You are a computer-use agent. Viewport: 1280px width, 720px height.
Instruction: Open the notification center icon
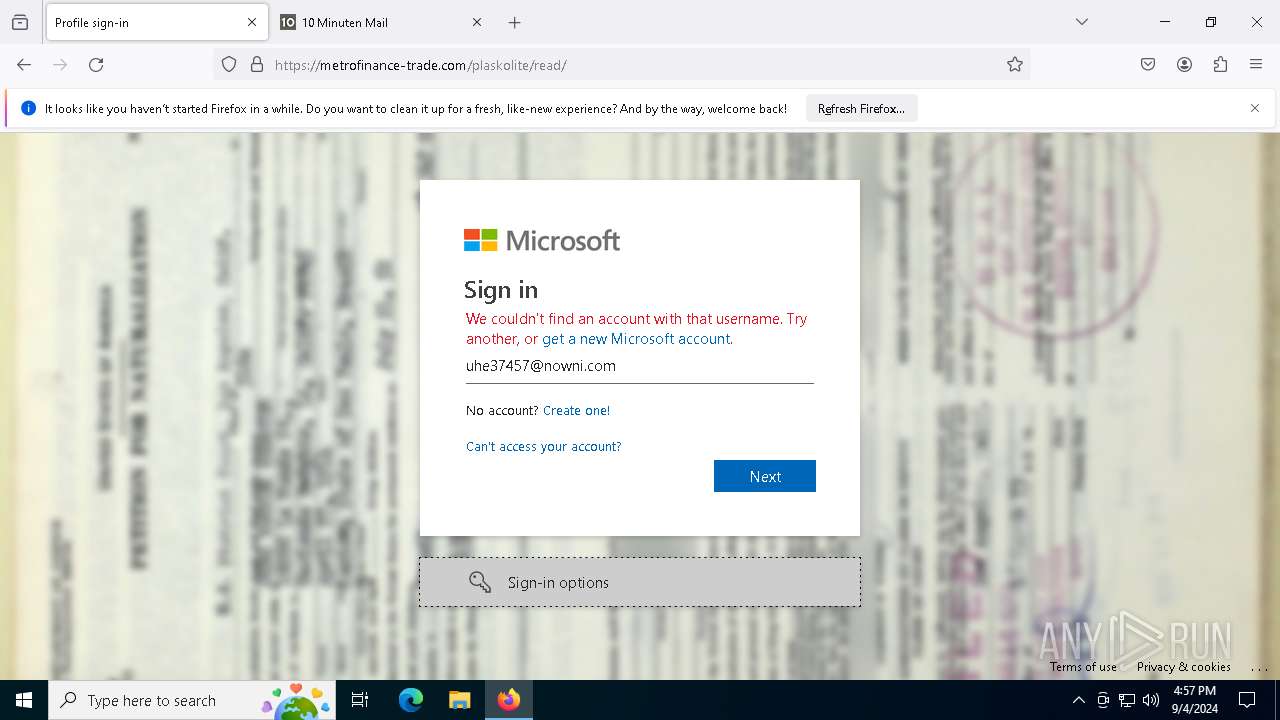point(1247,700)
